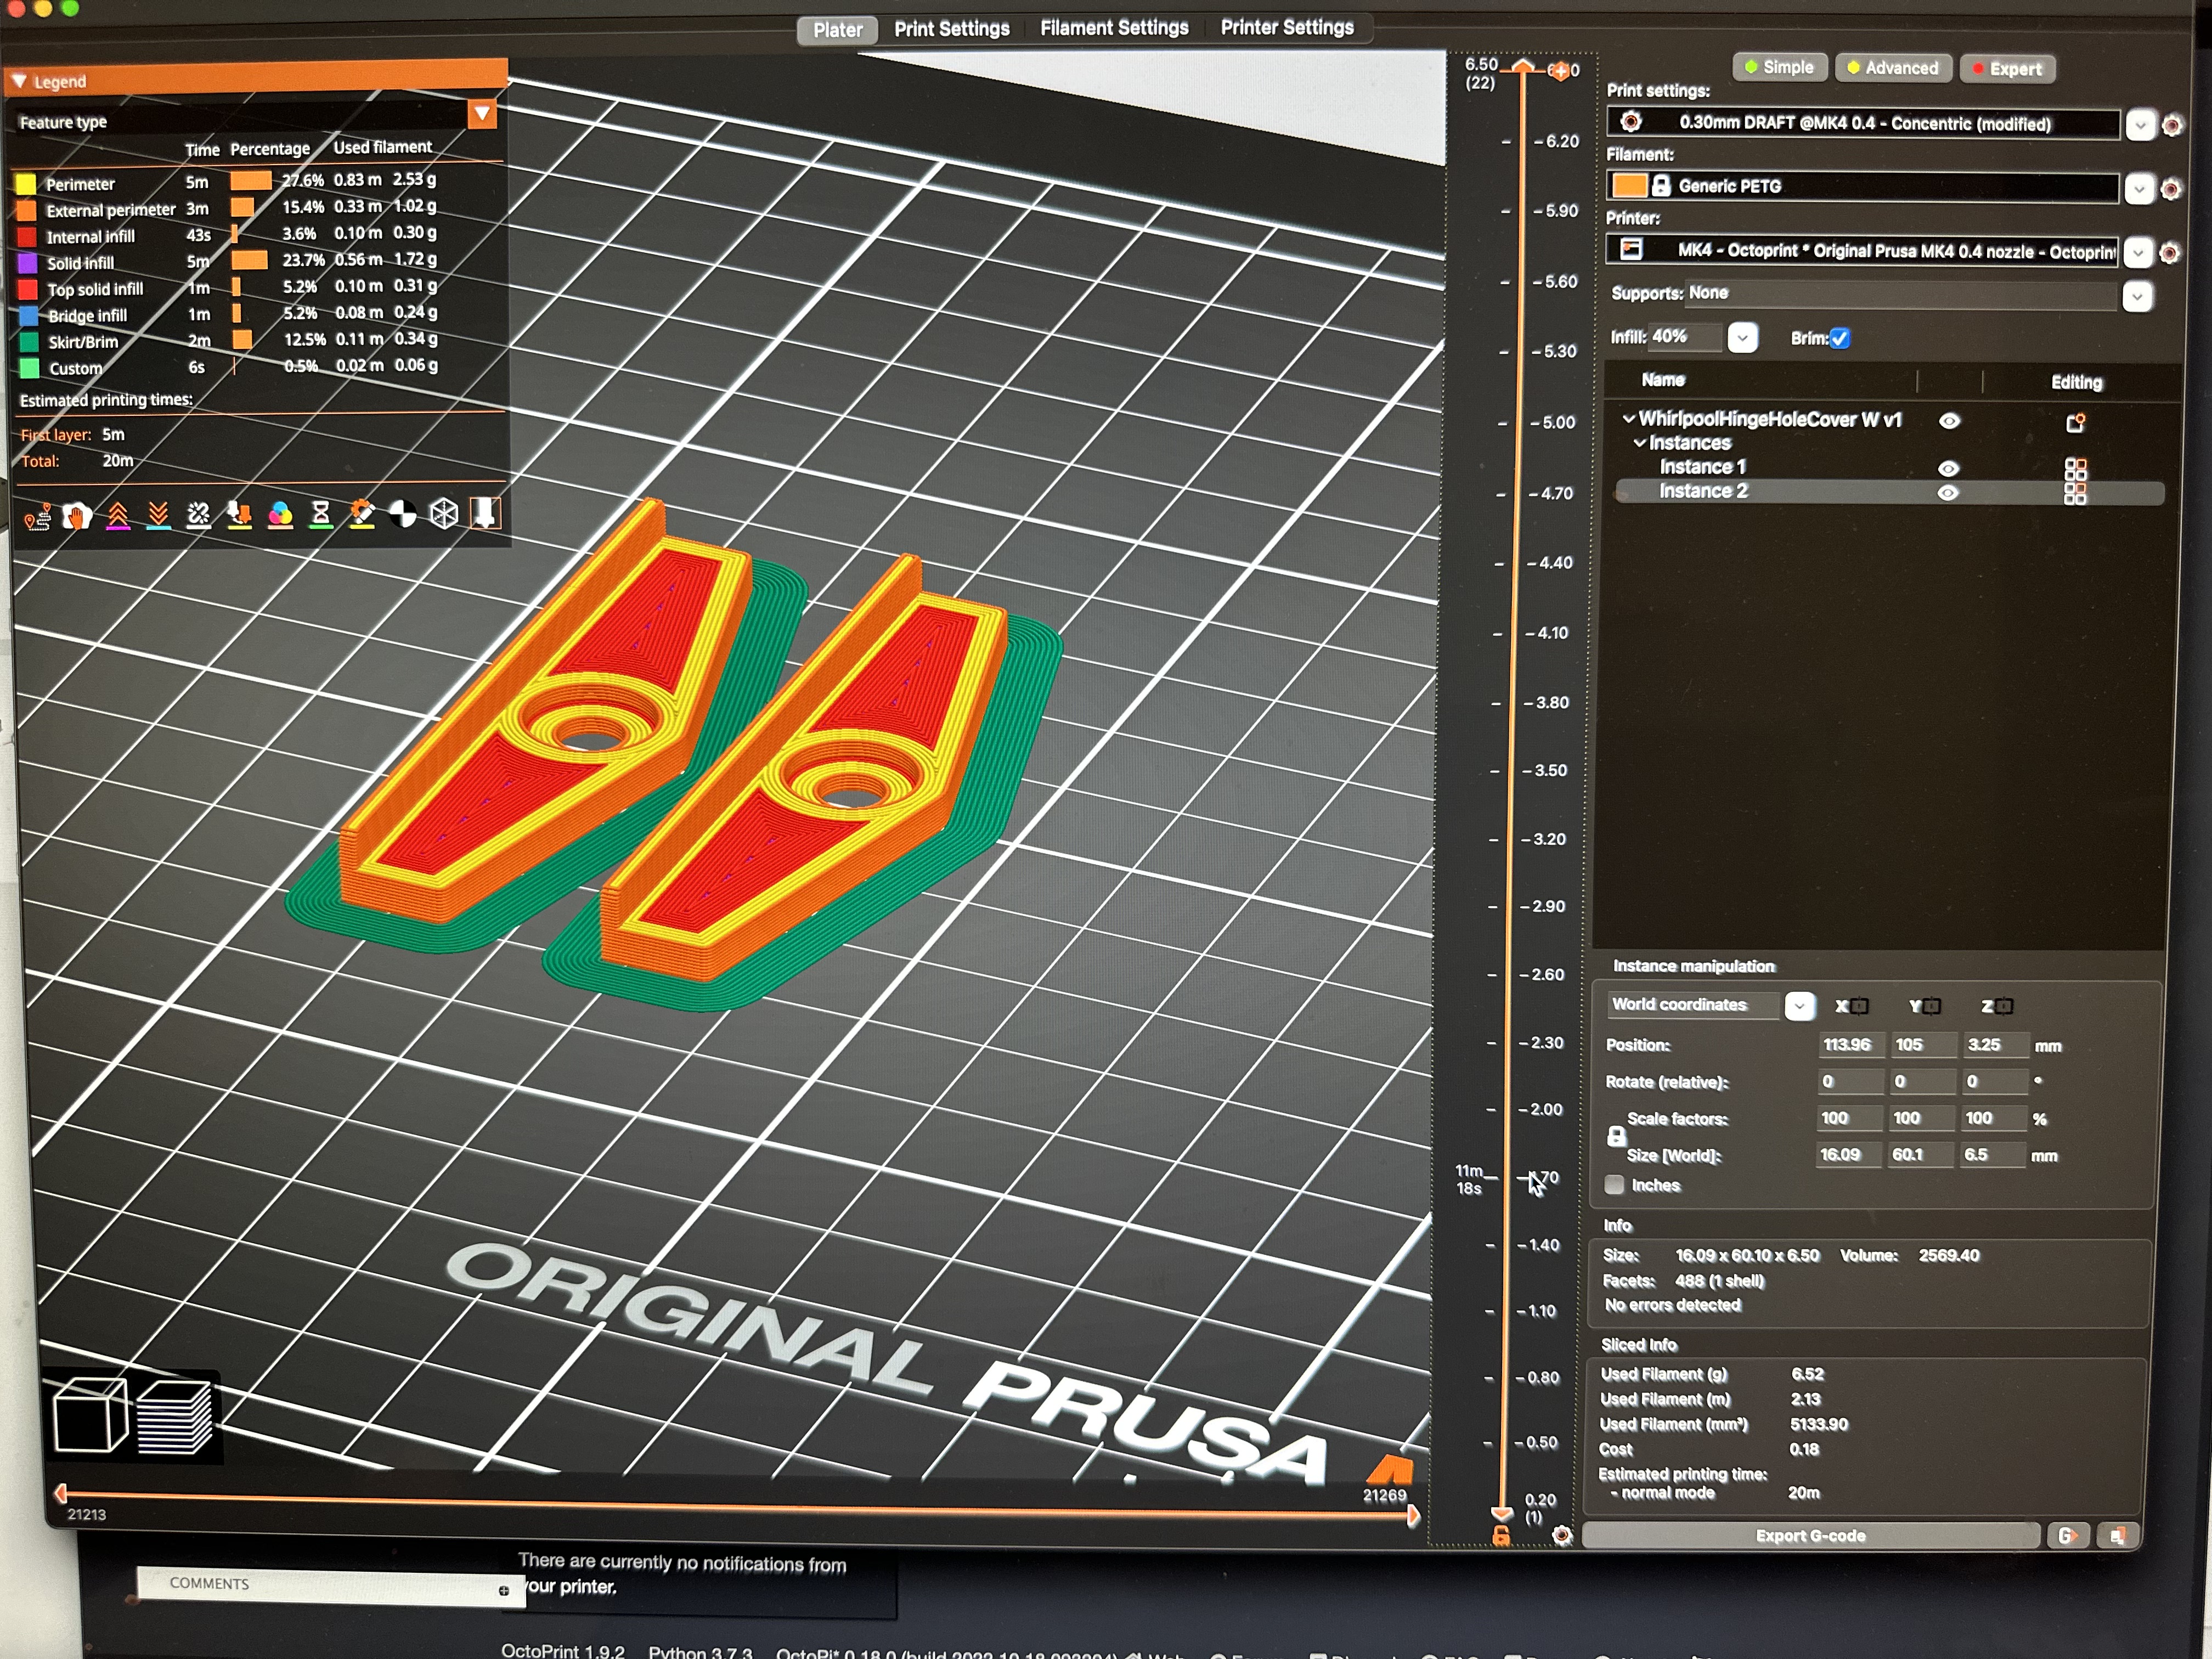Open the Filament Settings tab
The height and width of the screenshot is (1659, 2212).
click(x=1114, y=28)
